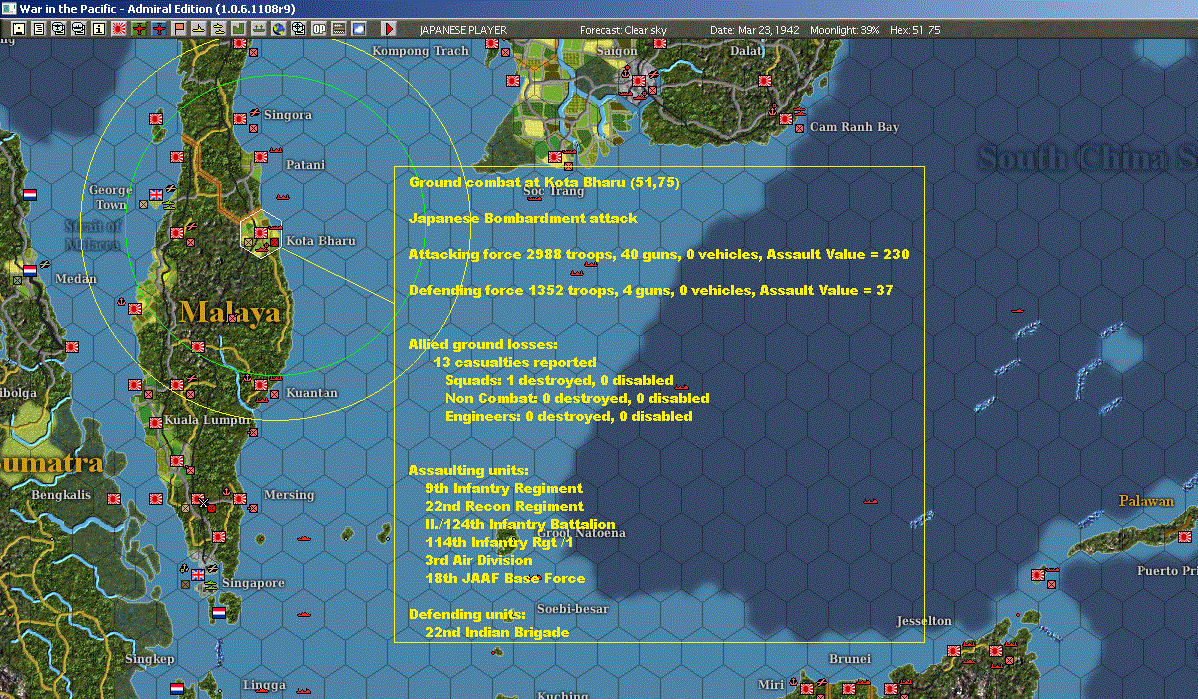Click '22nd Recon Regiment' in the report
The width and height of the screenshot is (1198, 699).
pos(504,506)
